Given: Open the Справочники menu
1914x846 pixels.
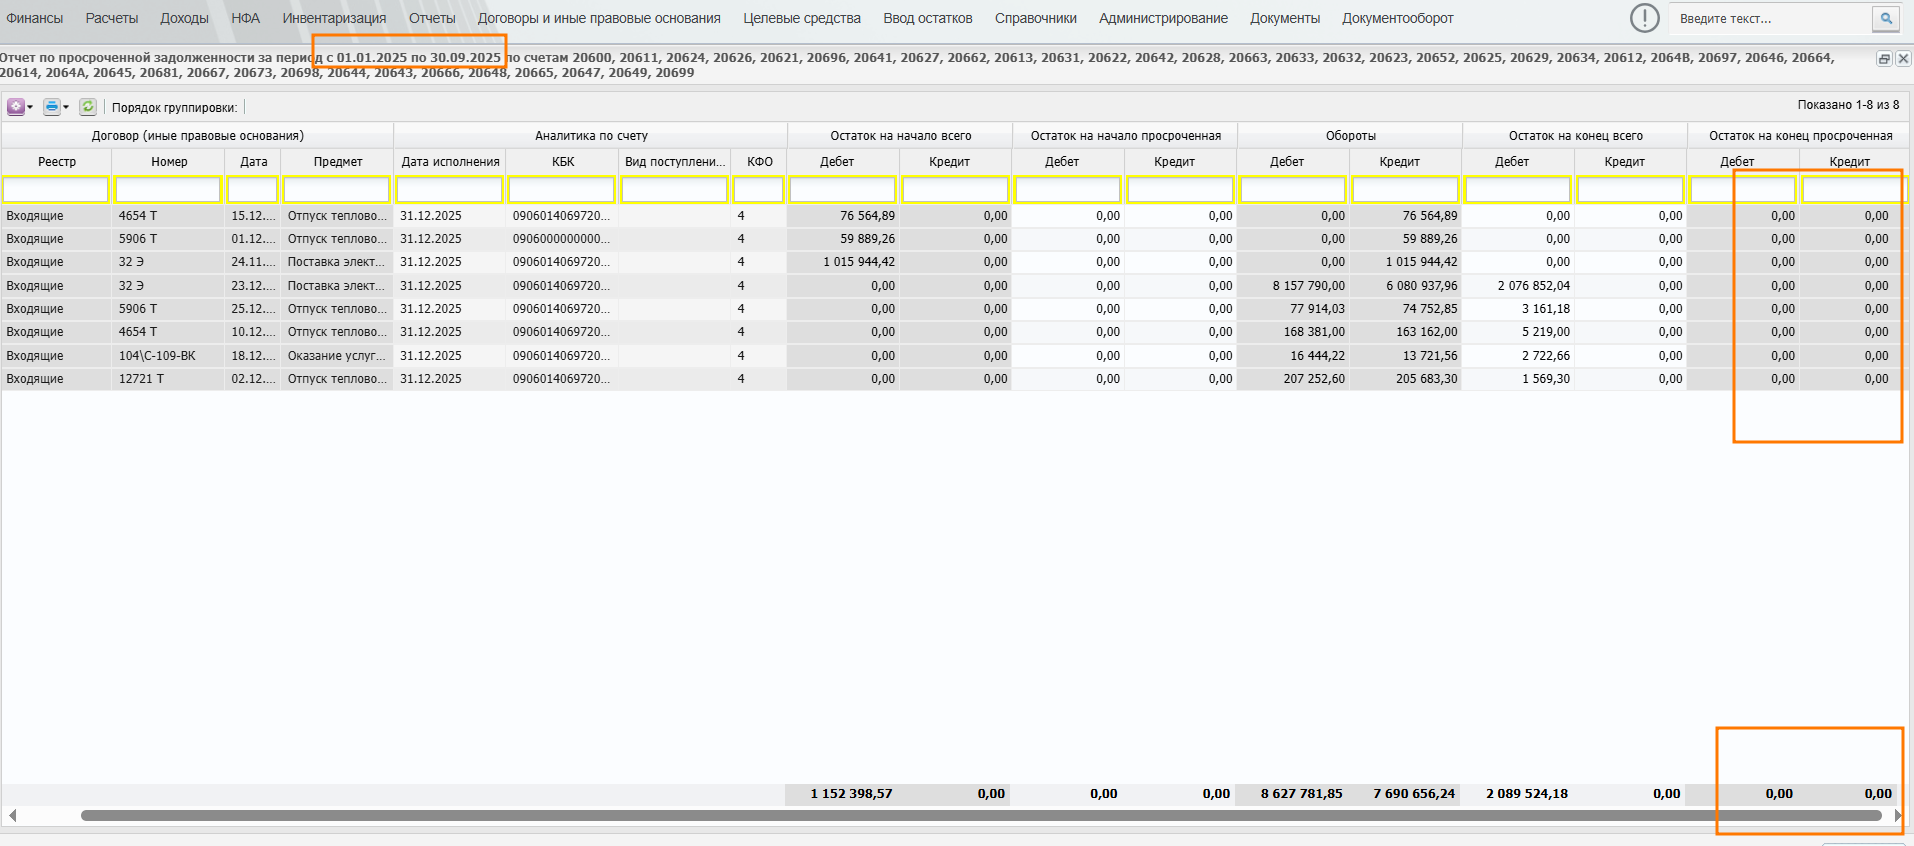Looking at the screenshot, I should (x=1035, y=18).
